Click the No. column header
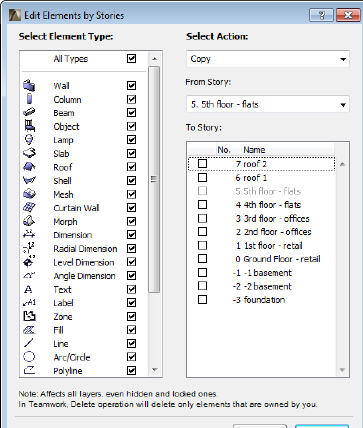 click(224, 150)
